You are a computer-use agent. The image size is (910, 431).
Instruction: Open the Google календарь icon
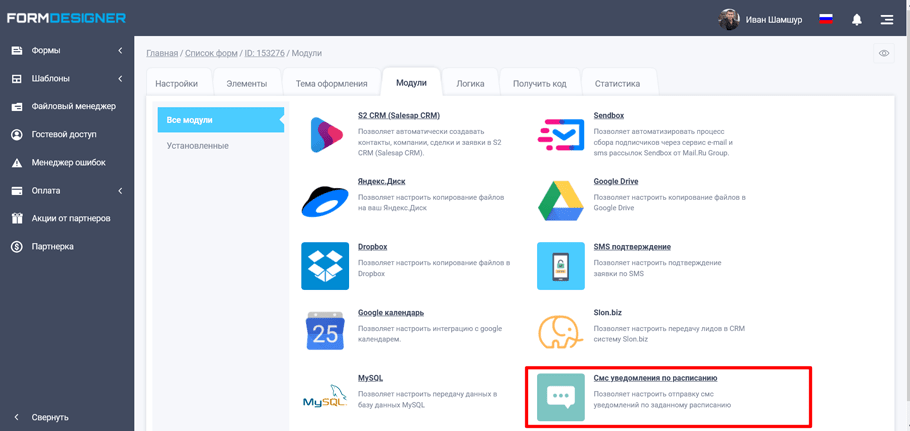click(325, 332)
